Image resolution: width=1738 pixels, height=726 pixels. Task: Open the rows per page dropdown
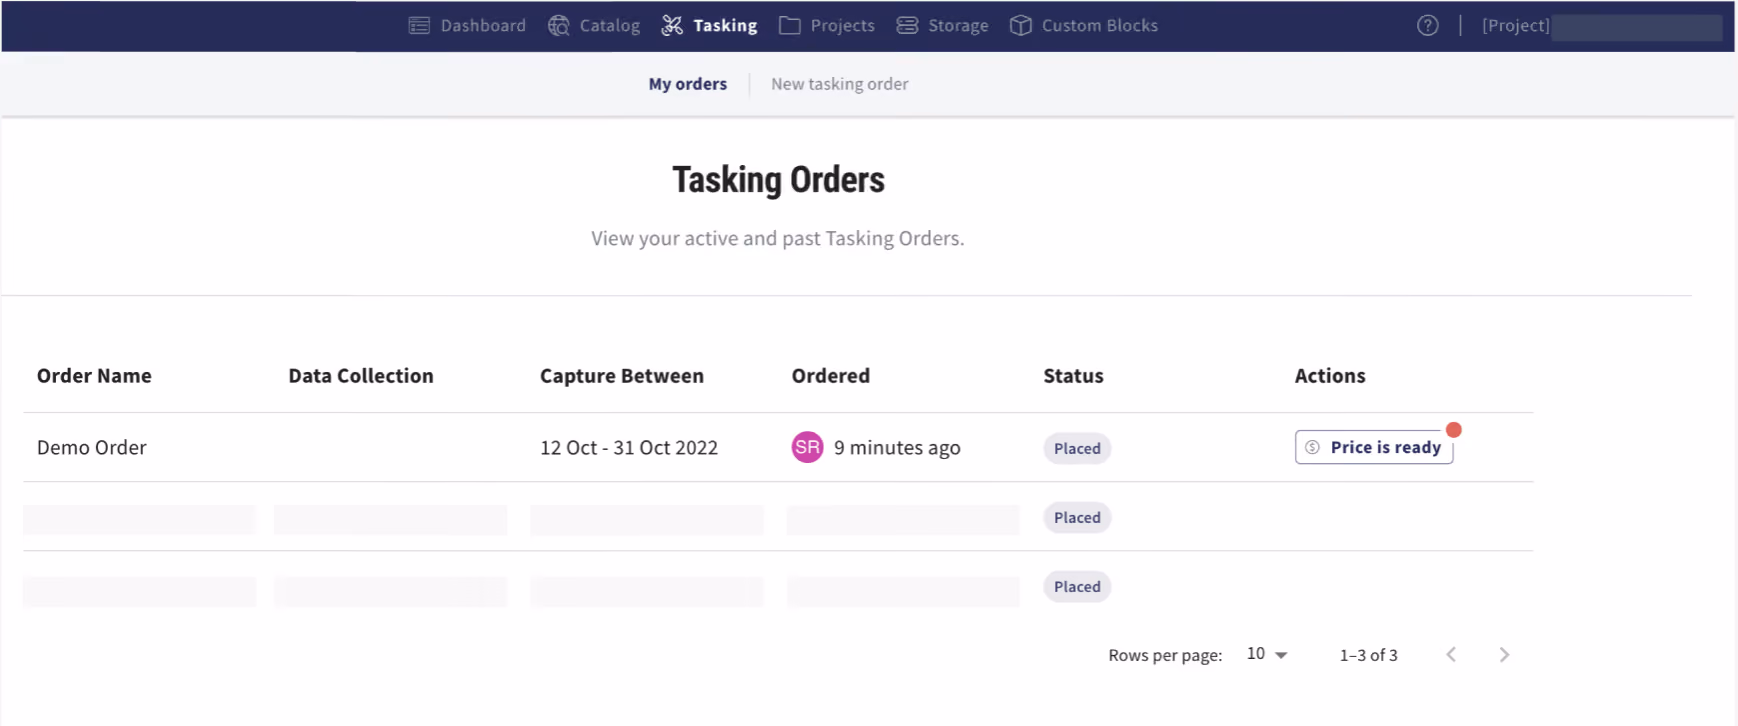click(1267, 654)
